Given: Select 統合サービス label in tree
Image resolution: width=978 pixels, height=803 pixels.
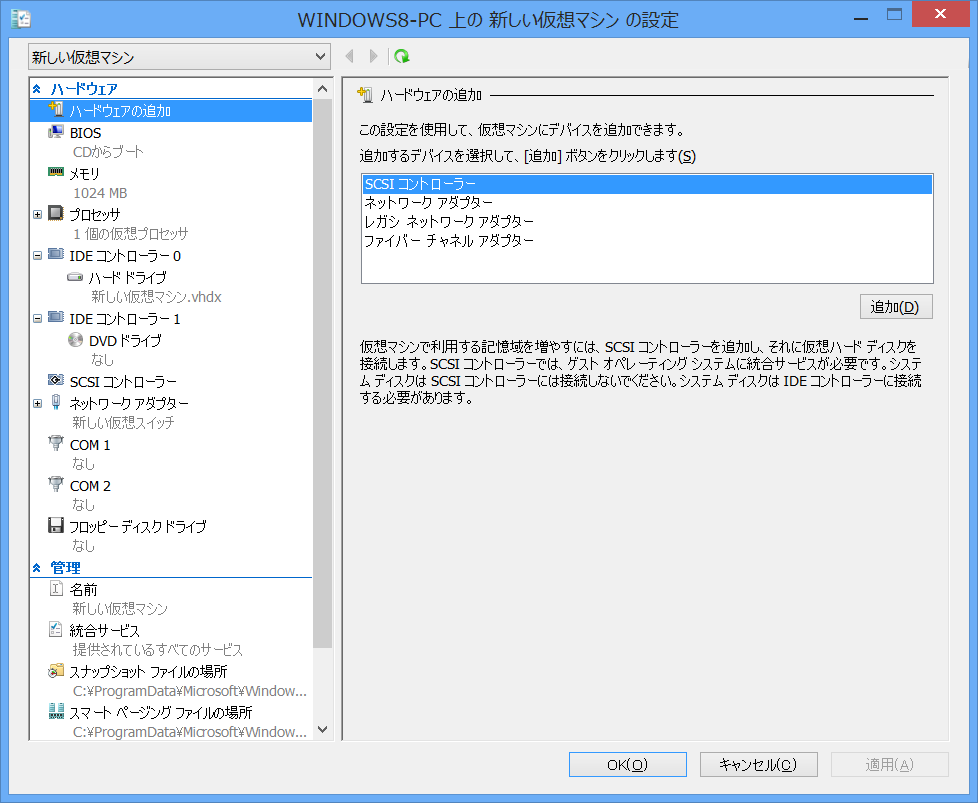Looking at the screenshot, I should (105, 631).
